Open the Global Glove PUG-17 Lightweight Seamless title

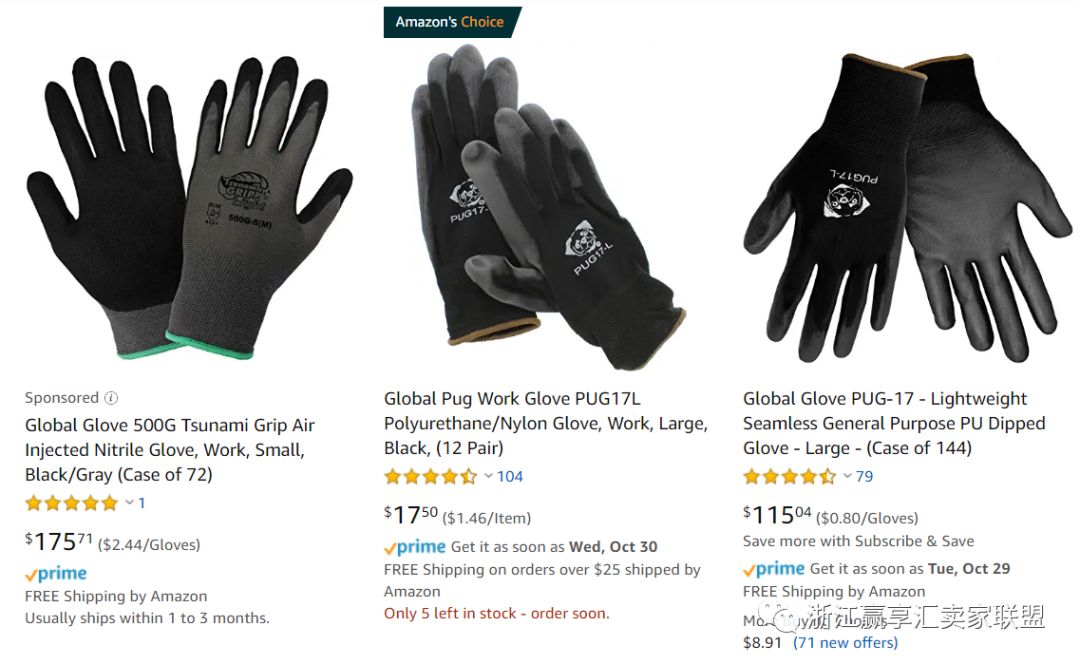click(x=894, y=423)
